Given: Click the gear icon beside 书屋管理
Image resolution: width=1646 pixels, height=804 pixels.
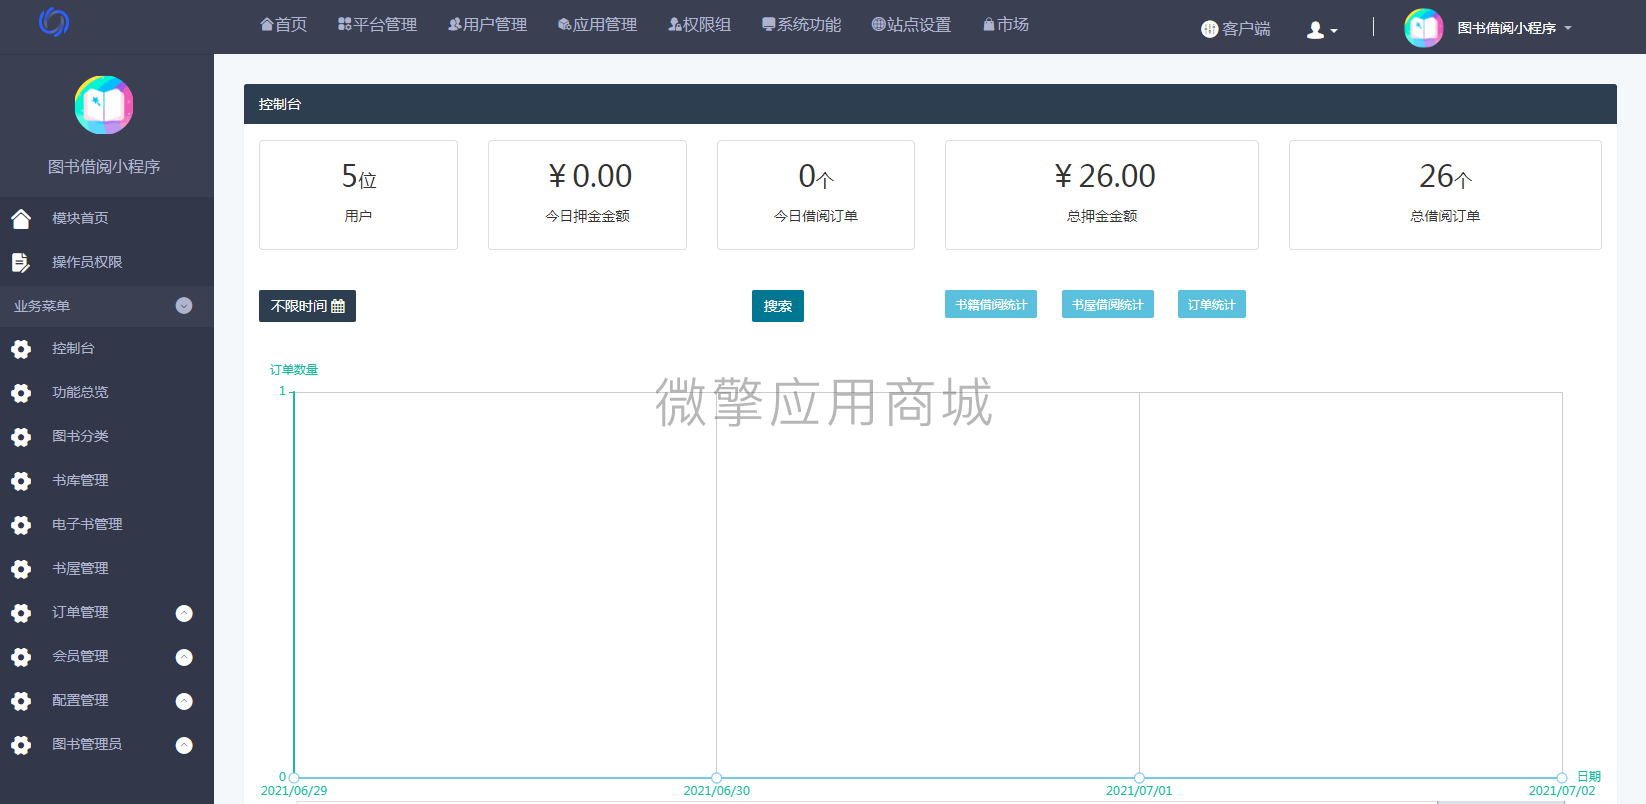Looking at the screenshot, I should click(21, 569).
